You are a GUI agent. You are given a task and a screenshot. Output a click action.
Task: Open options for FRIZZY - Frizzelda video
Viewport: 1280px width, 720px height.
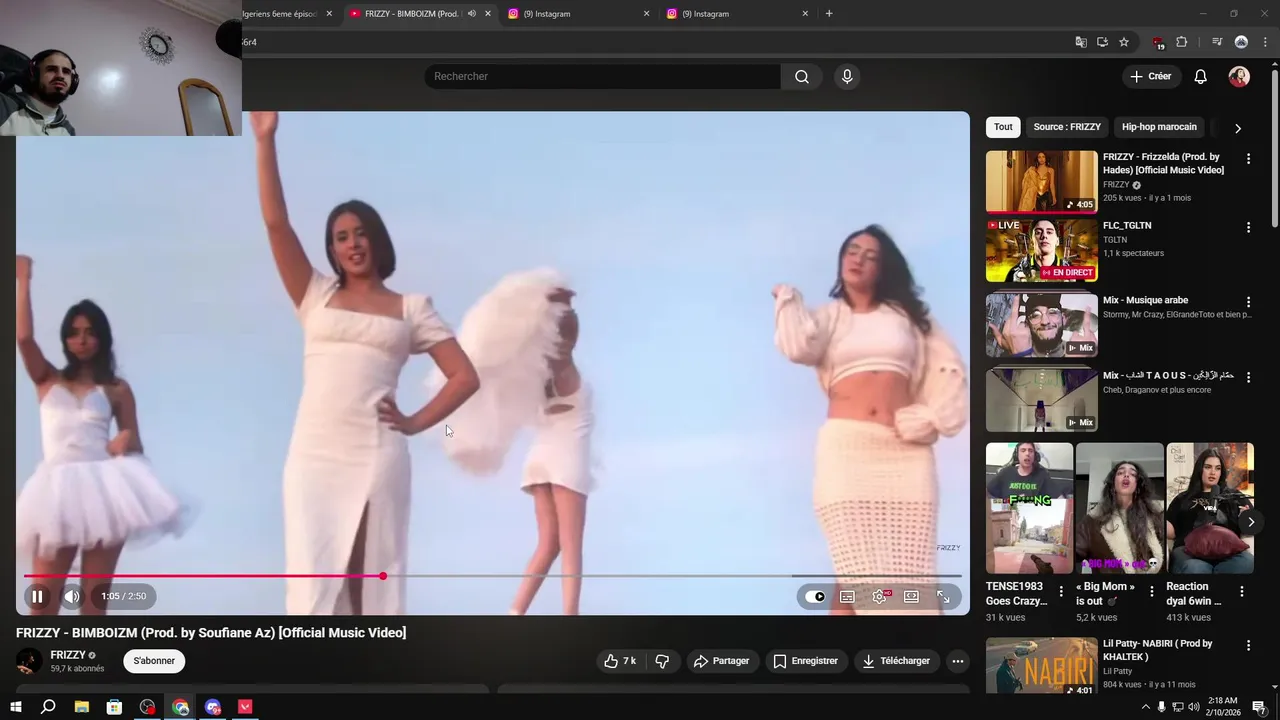(x=1248, y=159)
